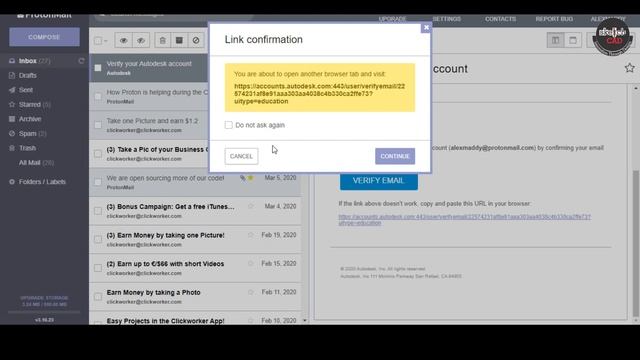Archive message with archive toolbar icon
The height and width of the screenshot is (360, 640).
(179, 40)
